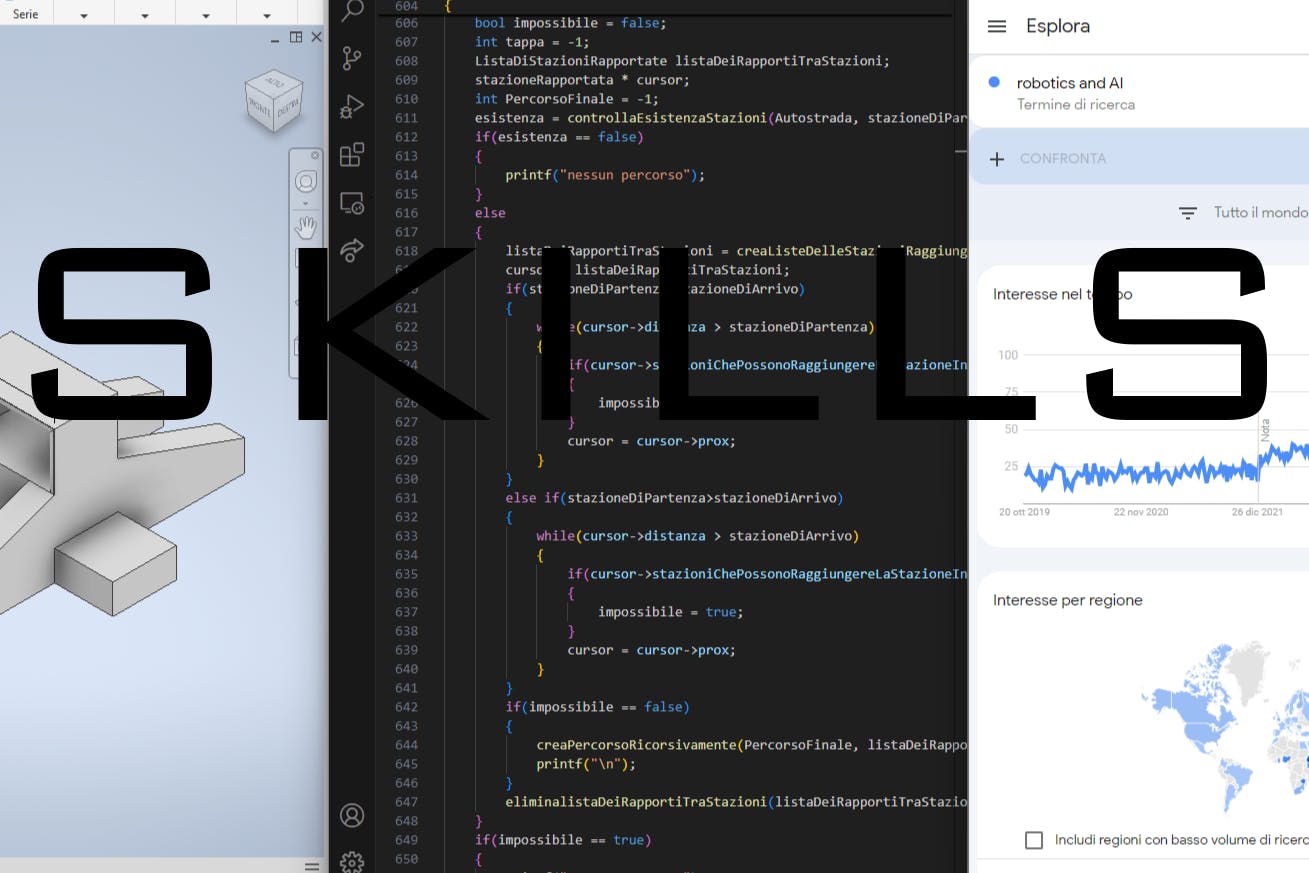Click the ViewCube in the 3D viewport
The width and height of the screenshot is (1309, 873).
tap(272, 101)
